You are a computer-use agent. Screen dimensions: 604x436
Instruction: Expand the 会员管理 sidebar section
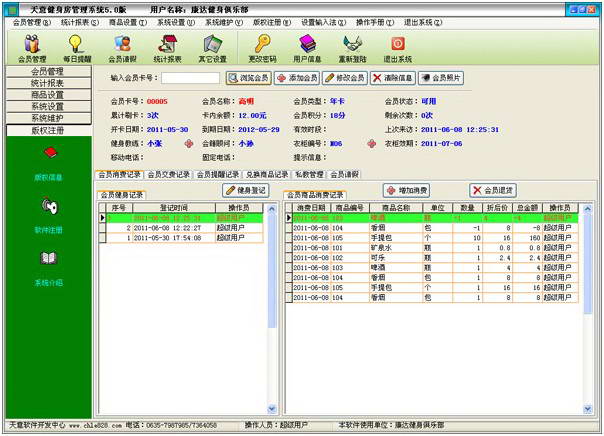(48, 71)
